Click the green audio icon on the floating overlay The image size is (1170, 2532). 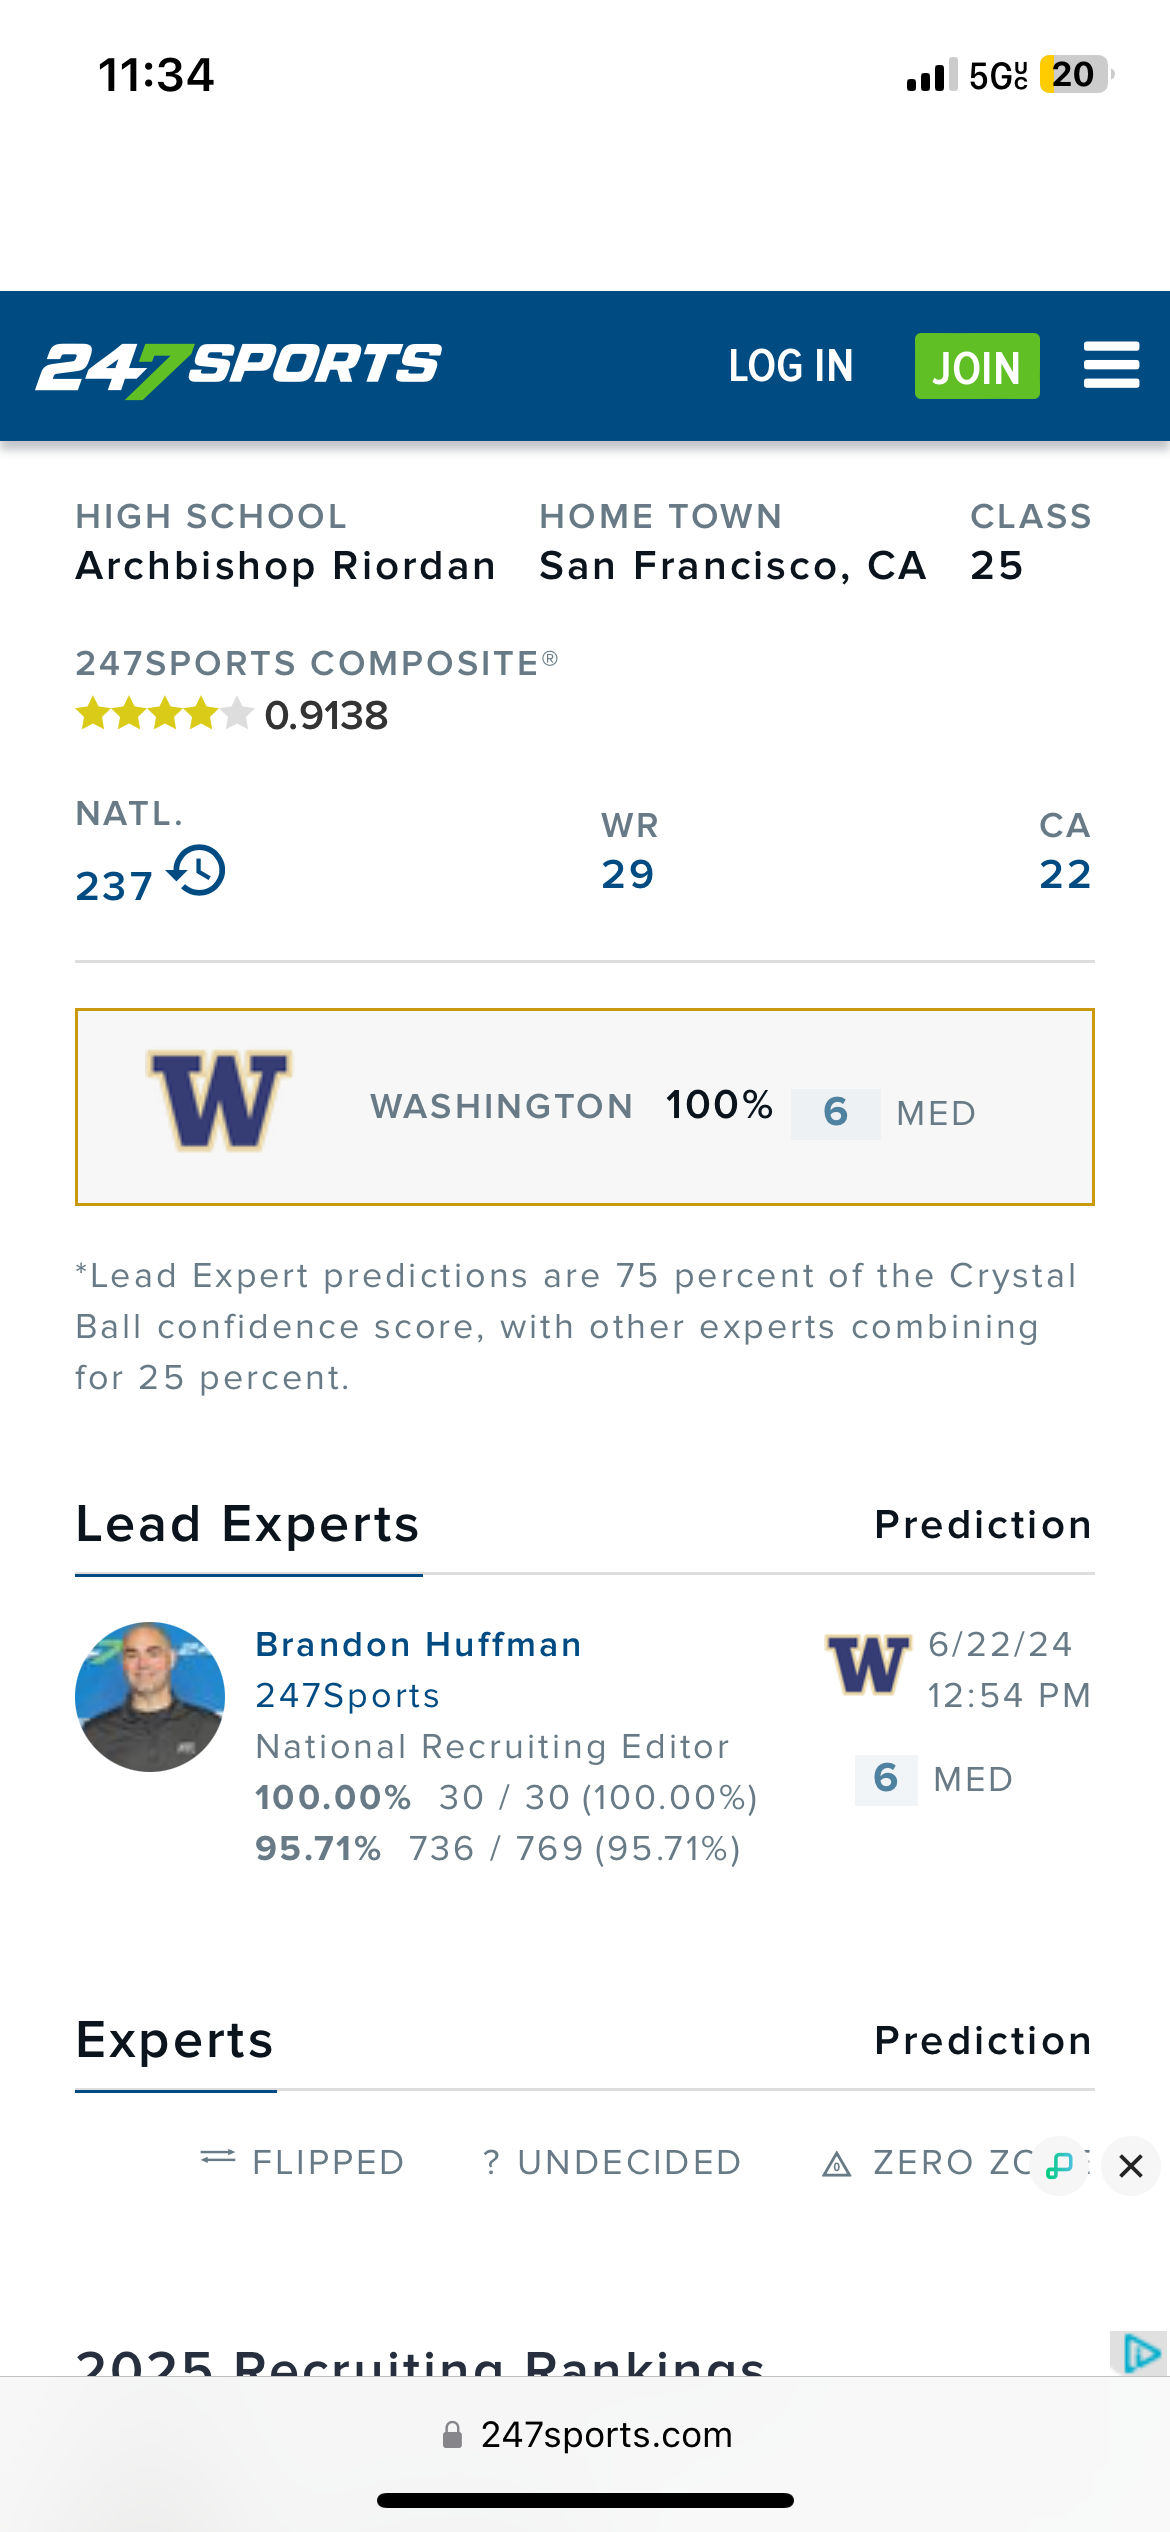(1059, 2165)
